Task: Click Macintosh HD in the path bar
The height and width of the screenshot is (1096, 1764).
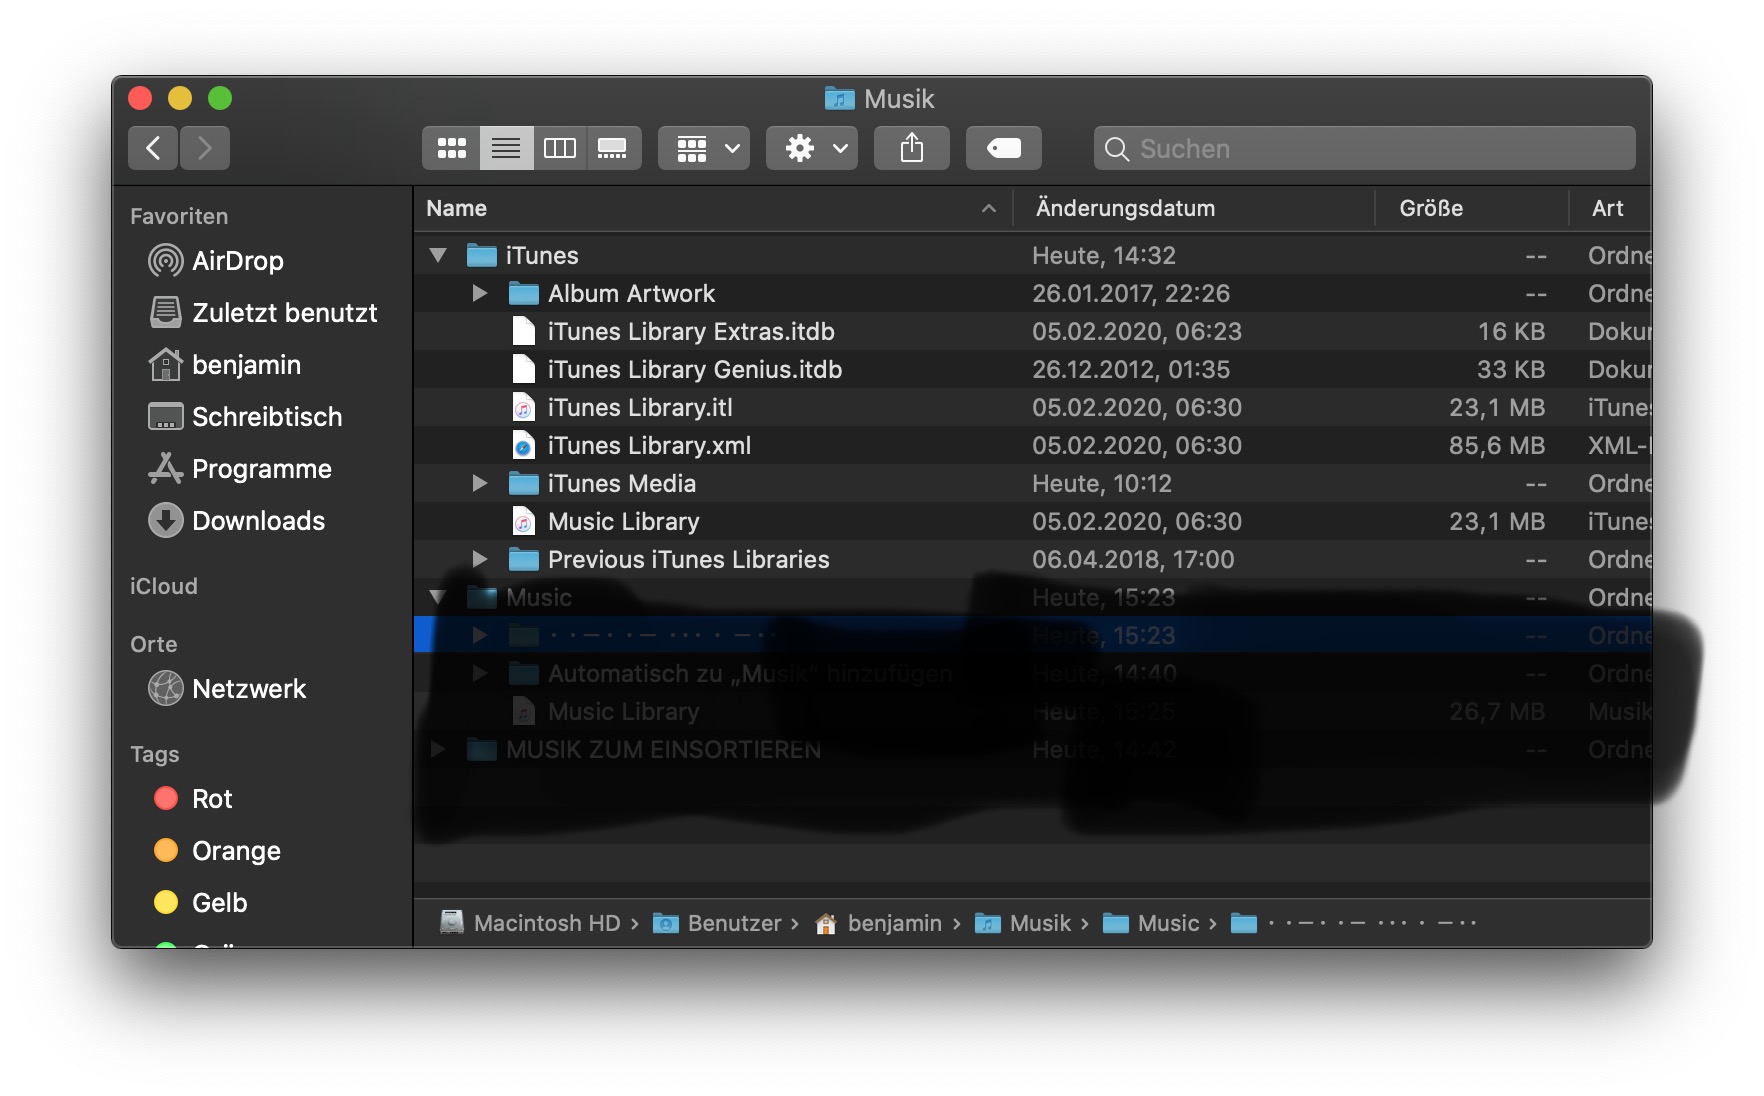Action: (531, 923)
